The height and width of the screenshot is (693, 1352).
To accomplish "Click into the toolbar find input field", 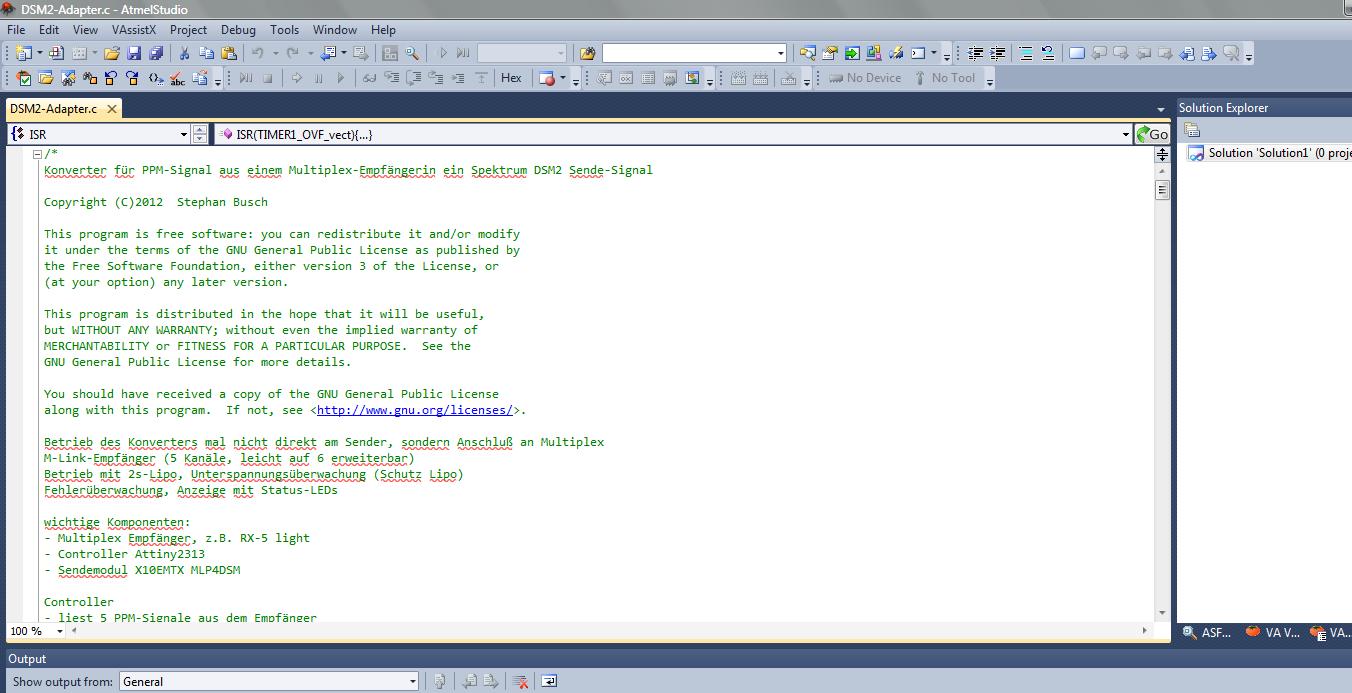I will click(688, 53).
